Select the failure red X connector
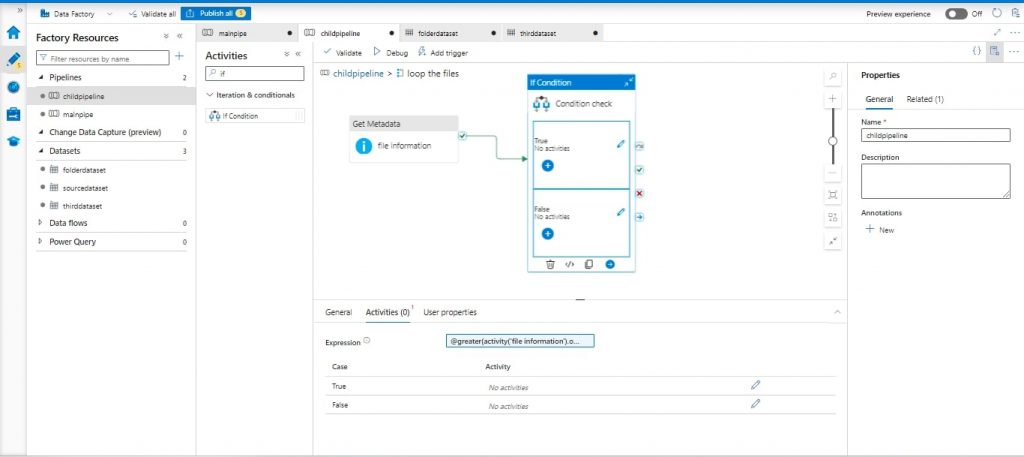Viewport: 1024px width, 457px height. coord(639,193)
